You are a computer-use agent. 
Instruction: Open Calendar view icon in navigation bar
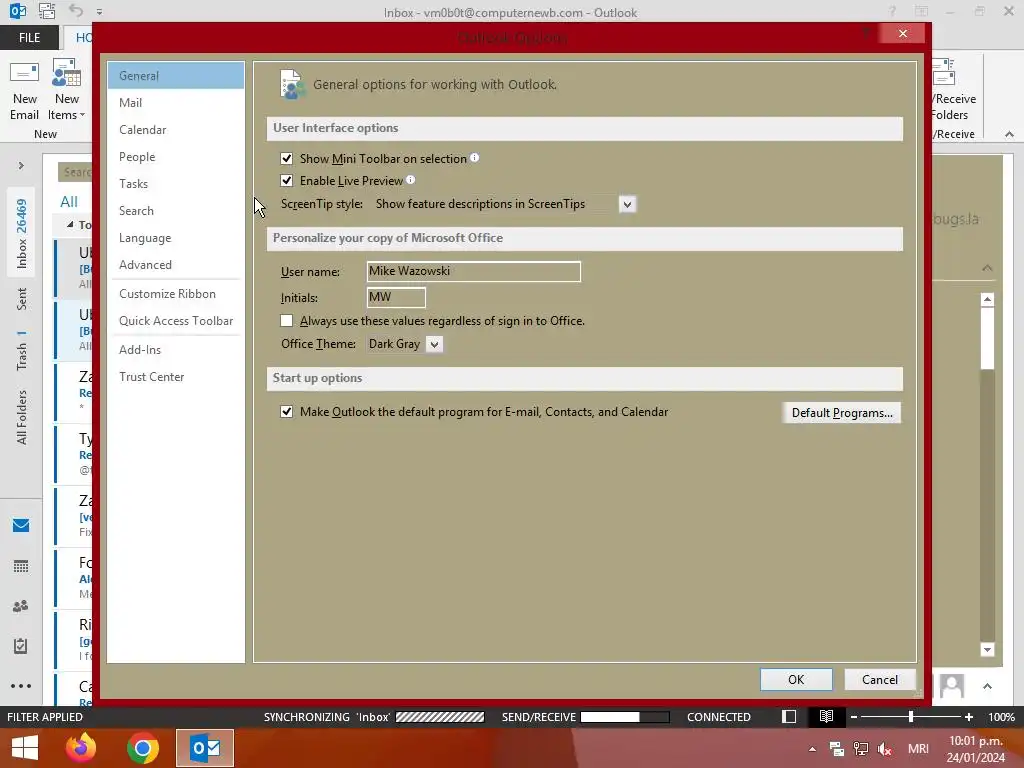tap(21, 566)
